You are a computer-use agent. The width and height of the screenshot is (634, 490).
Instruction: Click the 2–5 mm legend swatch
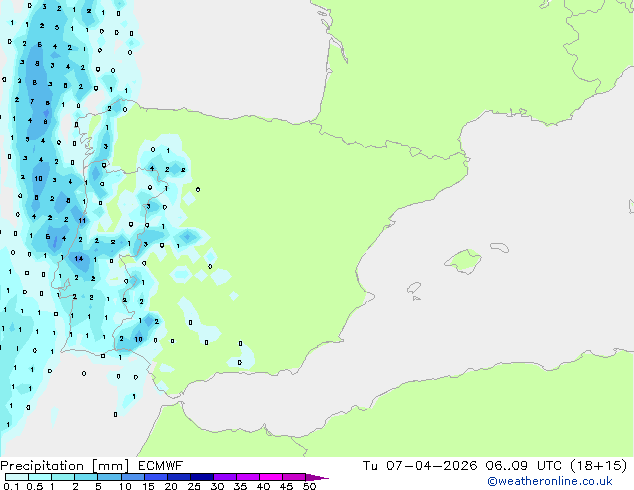point(86,477)
